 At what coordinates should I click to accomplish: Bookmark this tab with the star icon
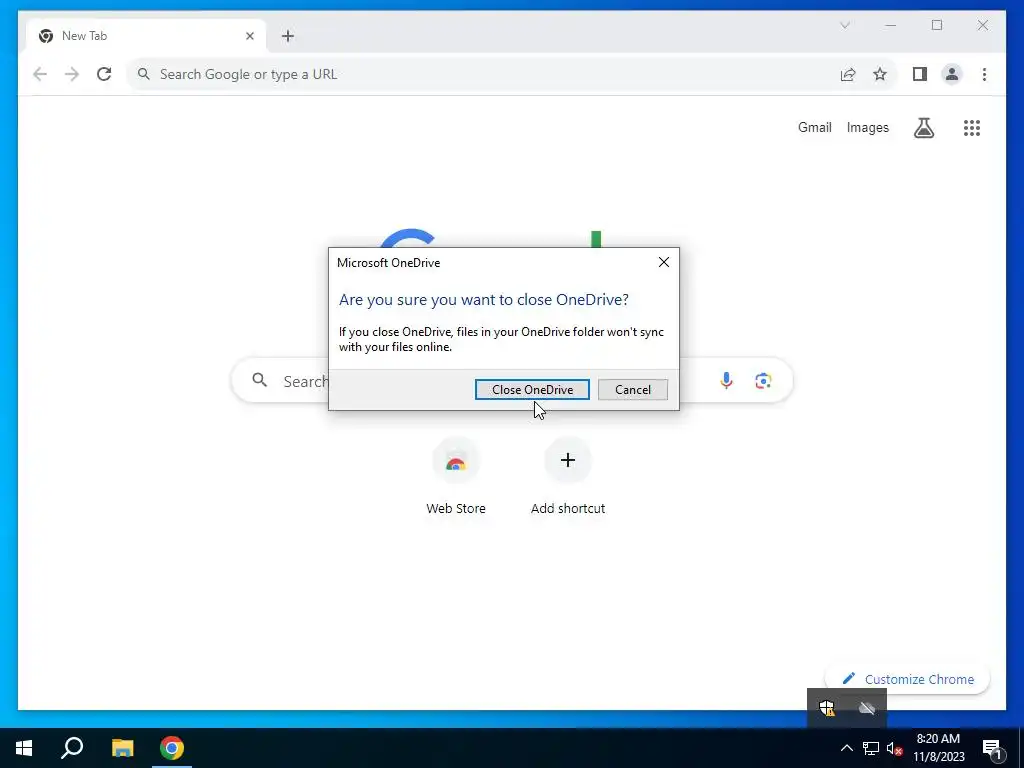click(x=880, y=74)
